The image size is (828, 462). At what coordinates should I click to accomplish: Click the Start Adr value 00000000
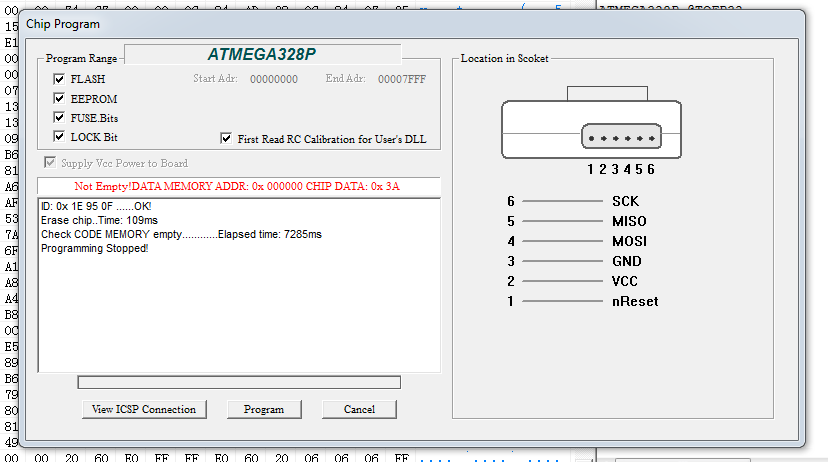point(273,79)
